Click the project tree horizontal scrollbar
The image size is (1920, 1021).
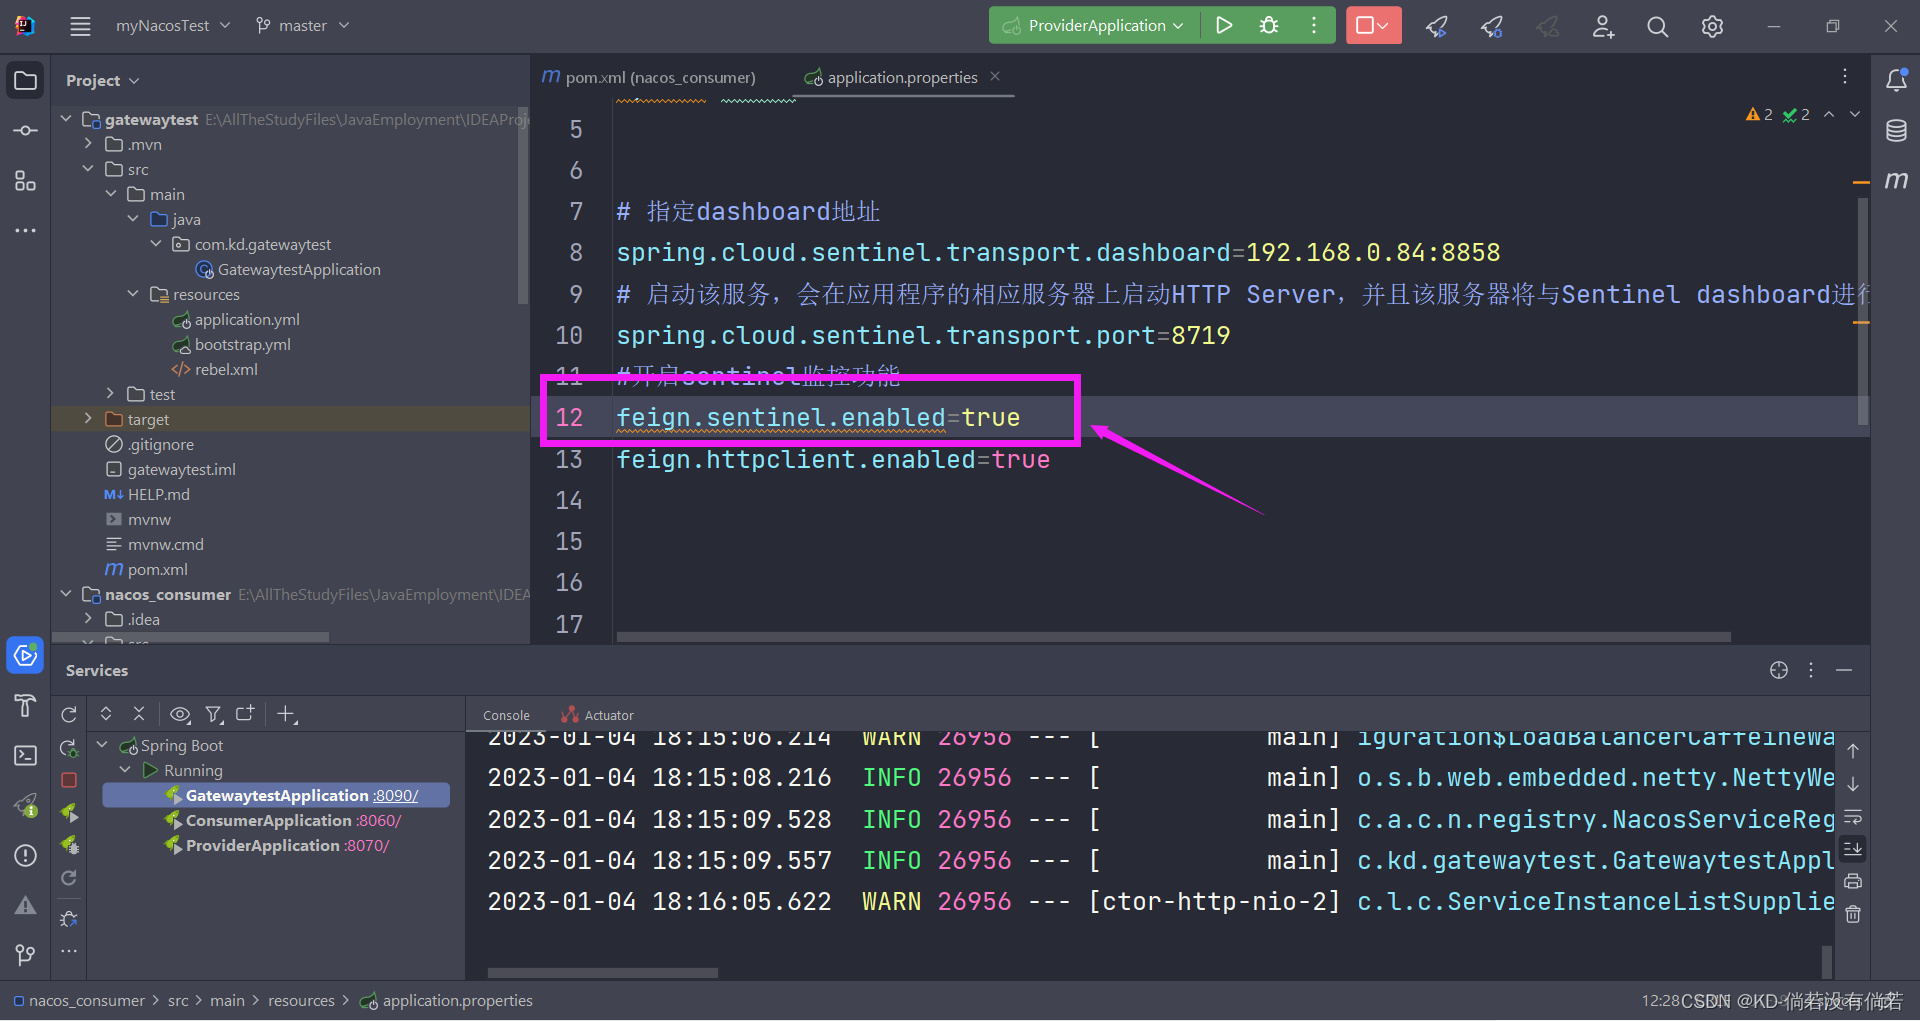[190, 637]
